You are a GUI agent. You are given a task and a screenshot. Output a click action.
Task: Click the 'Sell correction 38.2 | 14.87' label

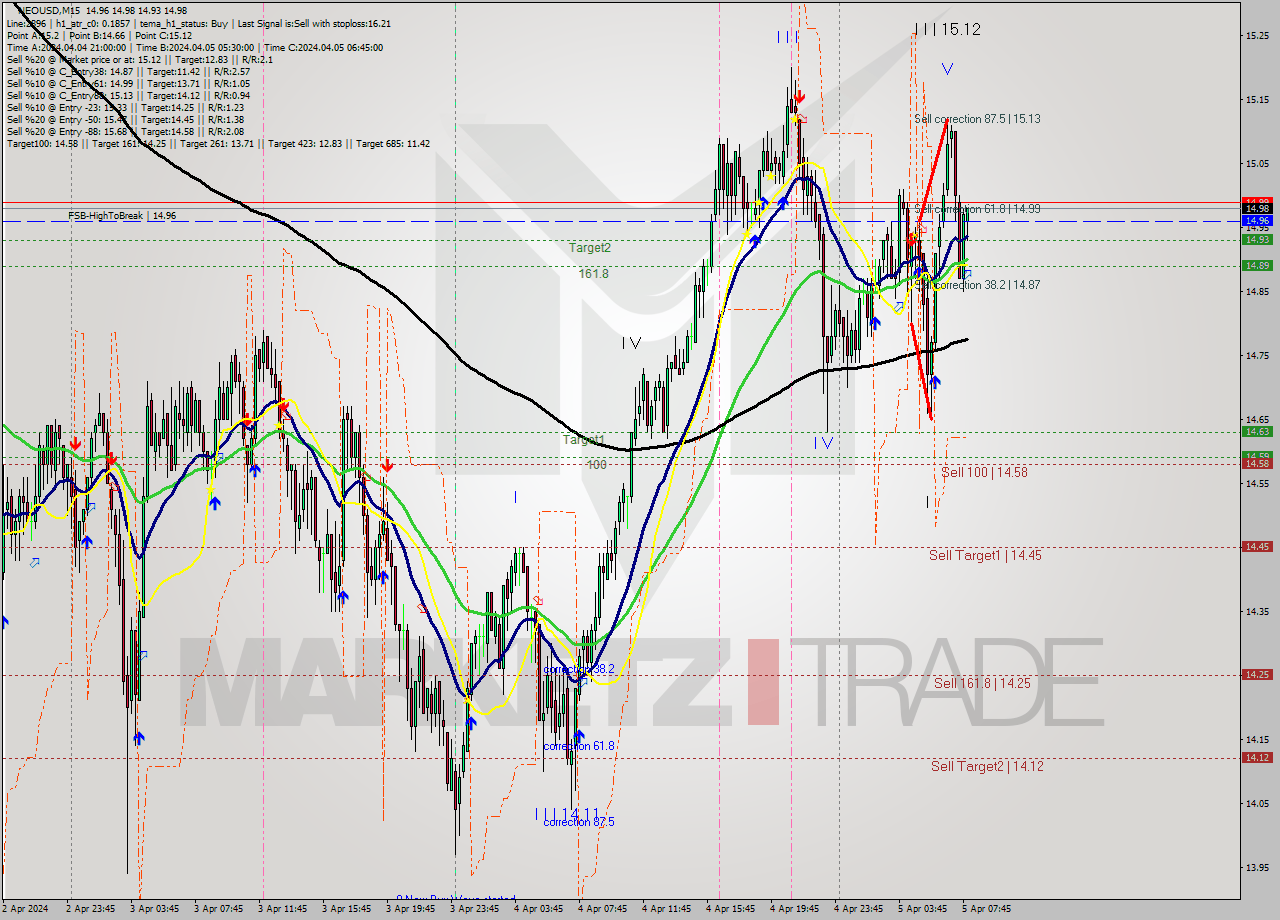tap(977, 284)
